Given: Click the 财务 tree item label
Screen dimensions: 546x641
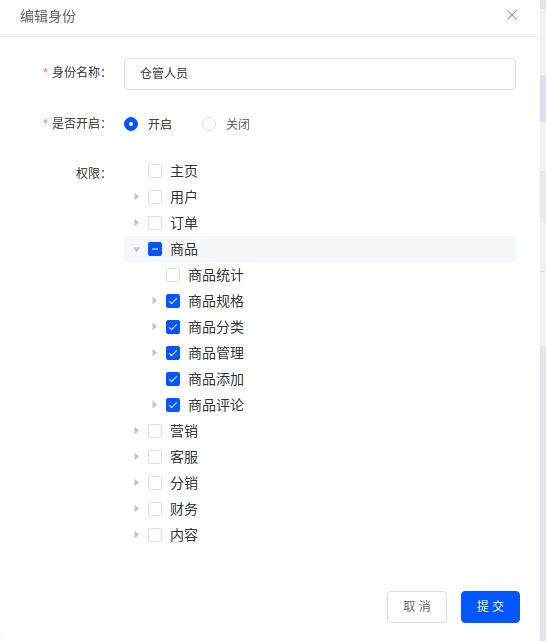Looking at the screenshot, I should [x=184, y=509].
